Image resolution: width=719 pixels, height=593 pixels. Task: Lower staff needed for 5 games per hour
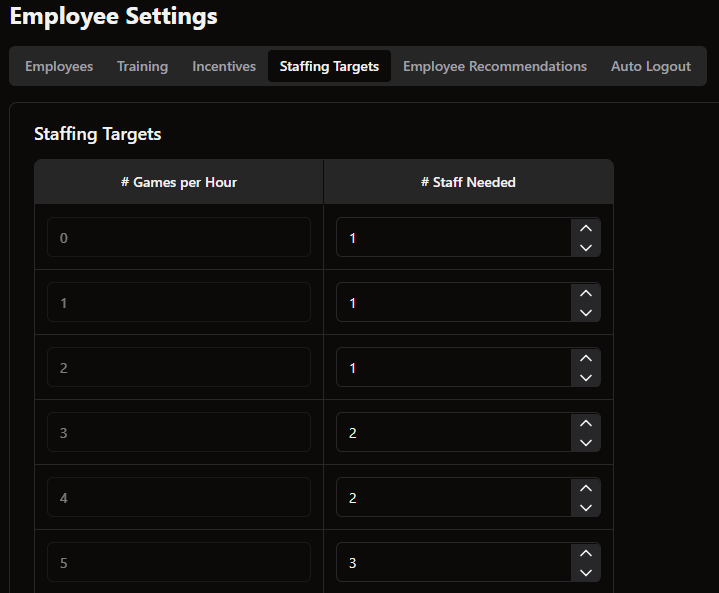(586, 572)
